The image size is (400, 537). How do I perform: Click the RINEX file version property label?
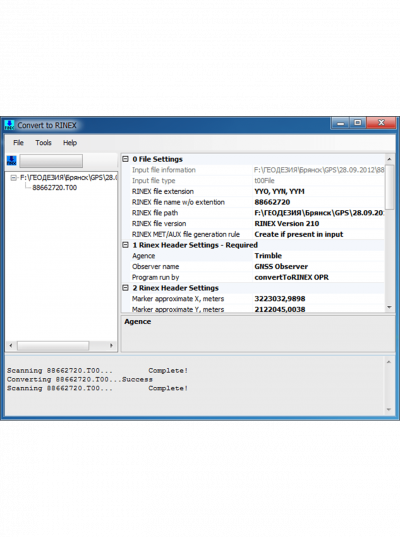click(x=159, y=224)
